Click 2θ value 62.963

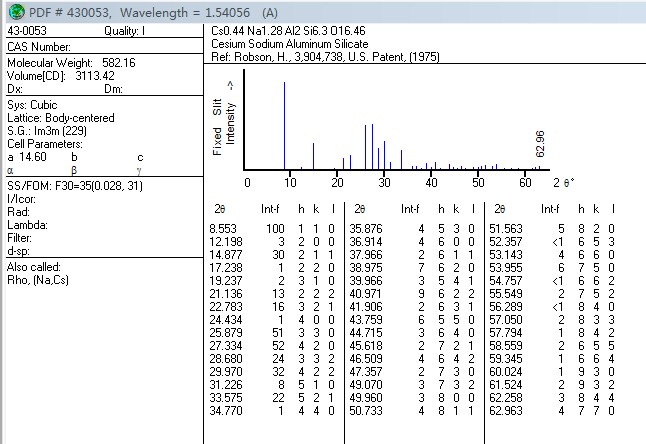click(506, 411)
